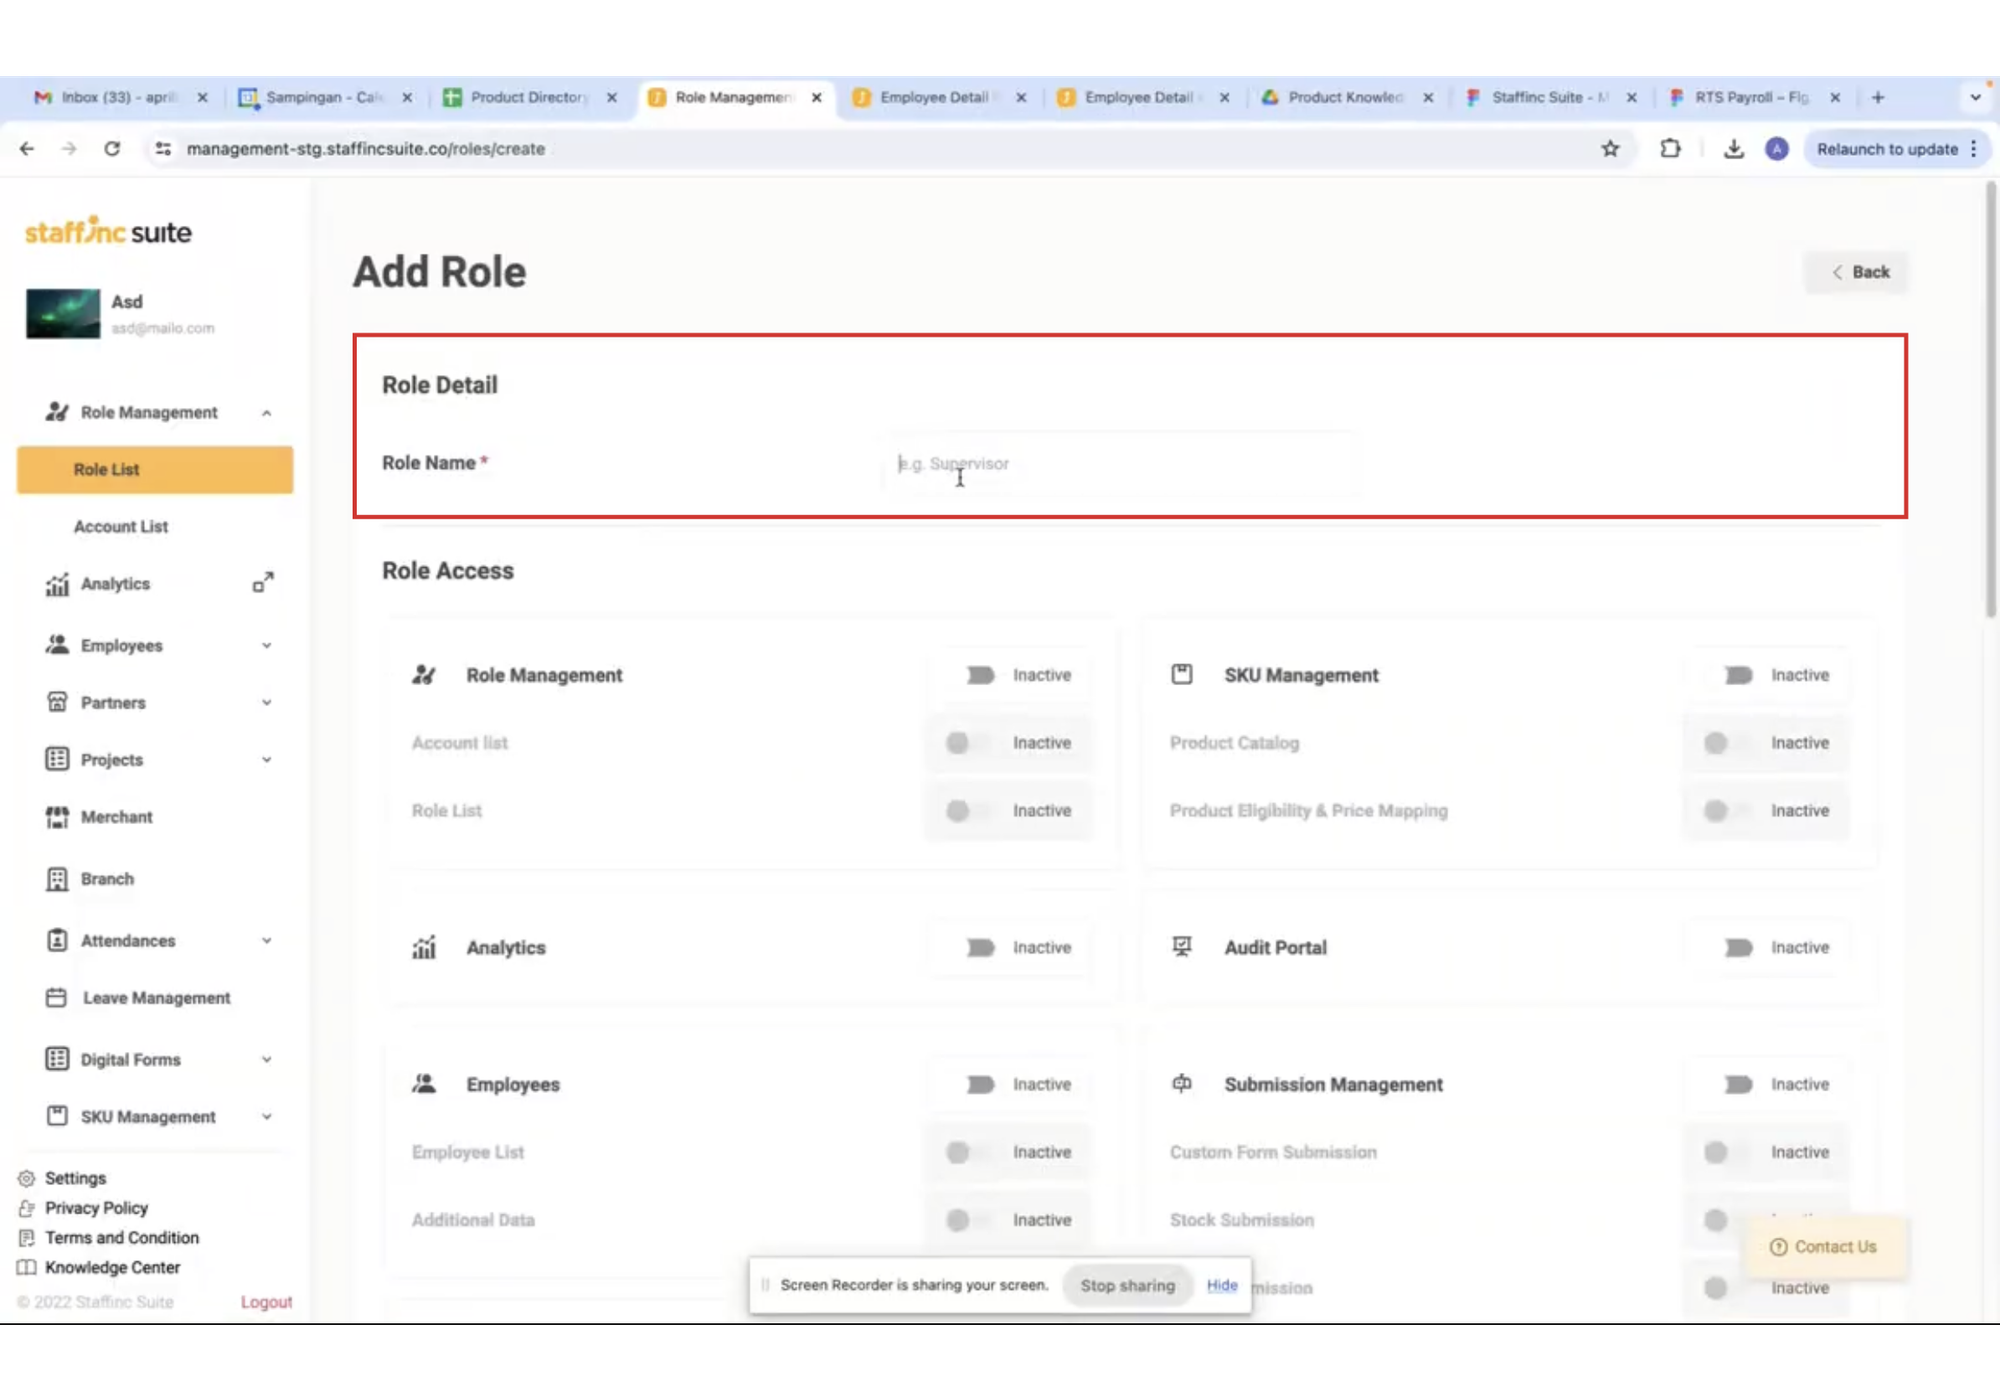Toggle Audit Portal access to active
The height and width of the screenshot is (1397, 2000).
1738,947
